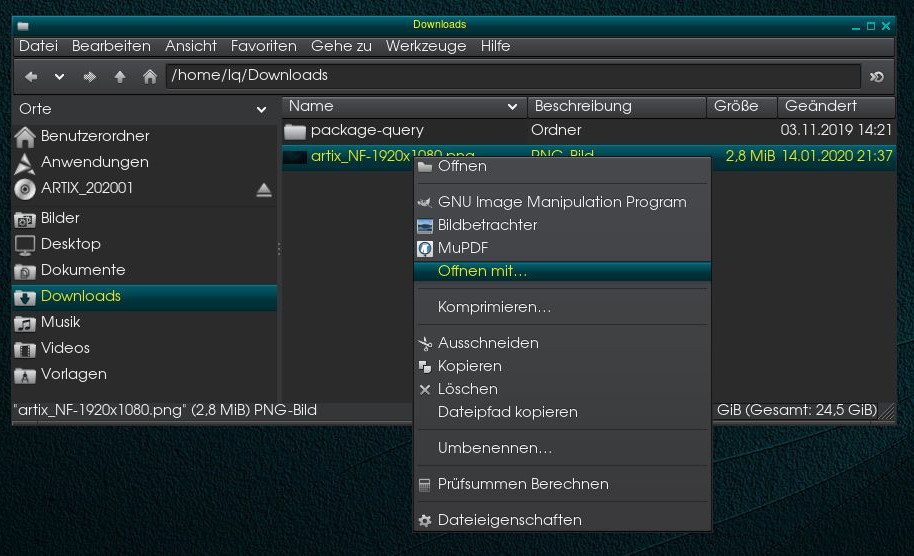The image size is (914, 556).
Task: Open the Werkzeuge menu
Action: (x=426, y=46)
